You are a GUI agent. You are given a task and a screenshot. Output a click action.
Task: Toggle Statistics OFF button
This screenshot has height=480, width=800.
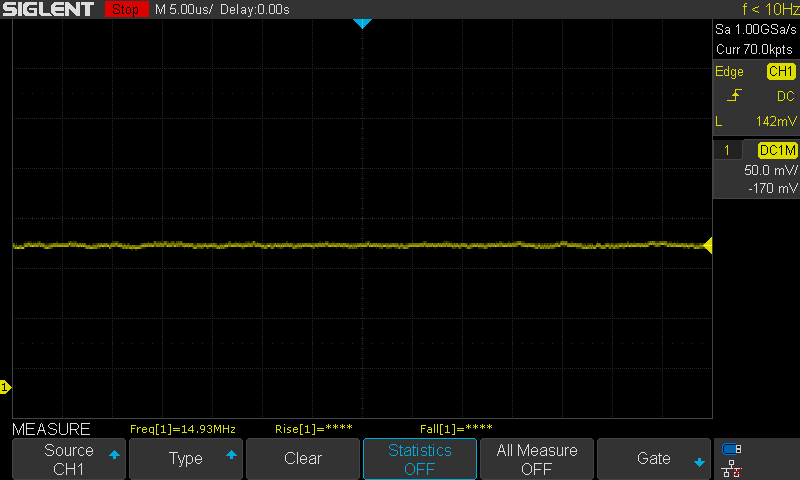click(420, 459)
